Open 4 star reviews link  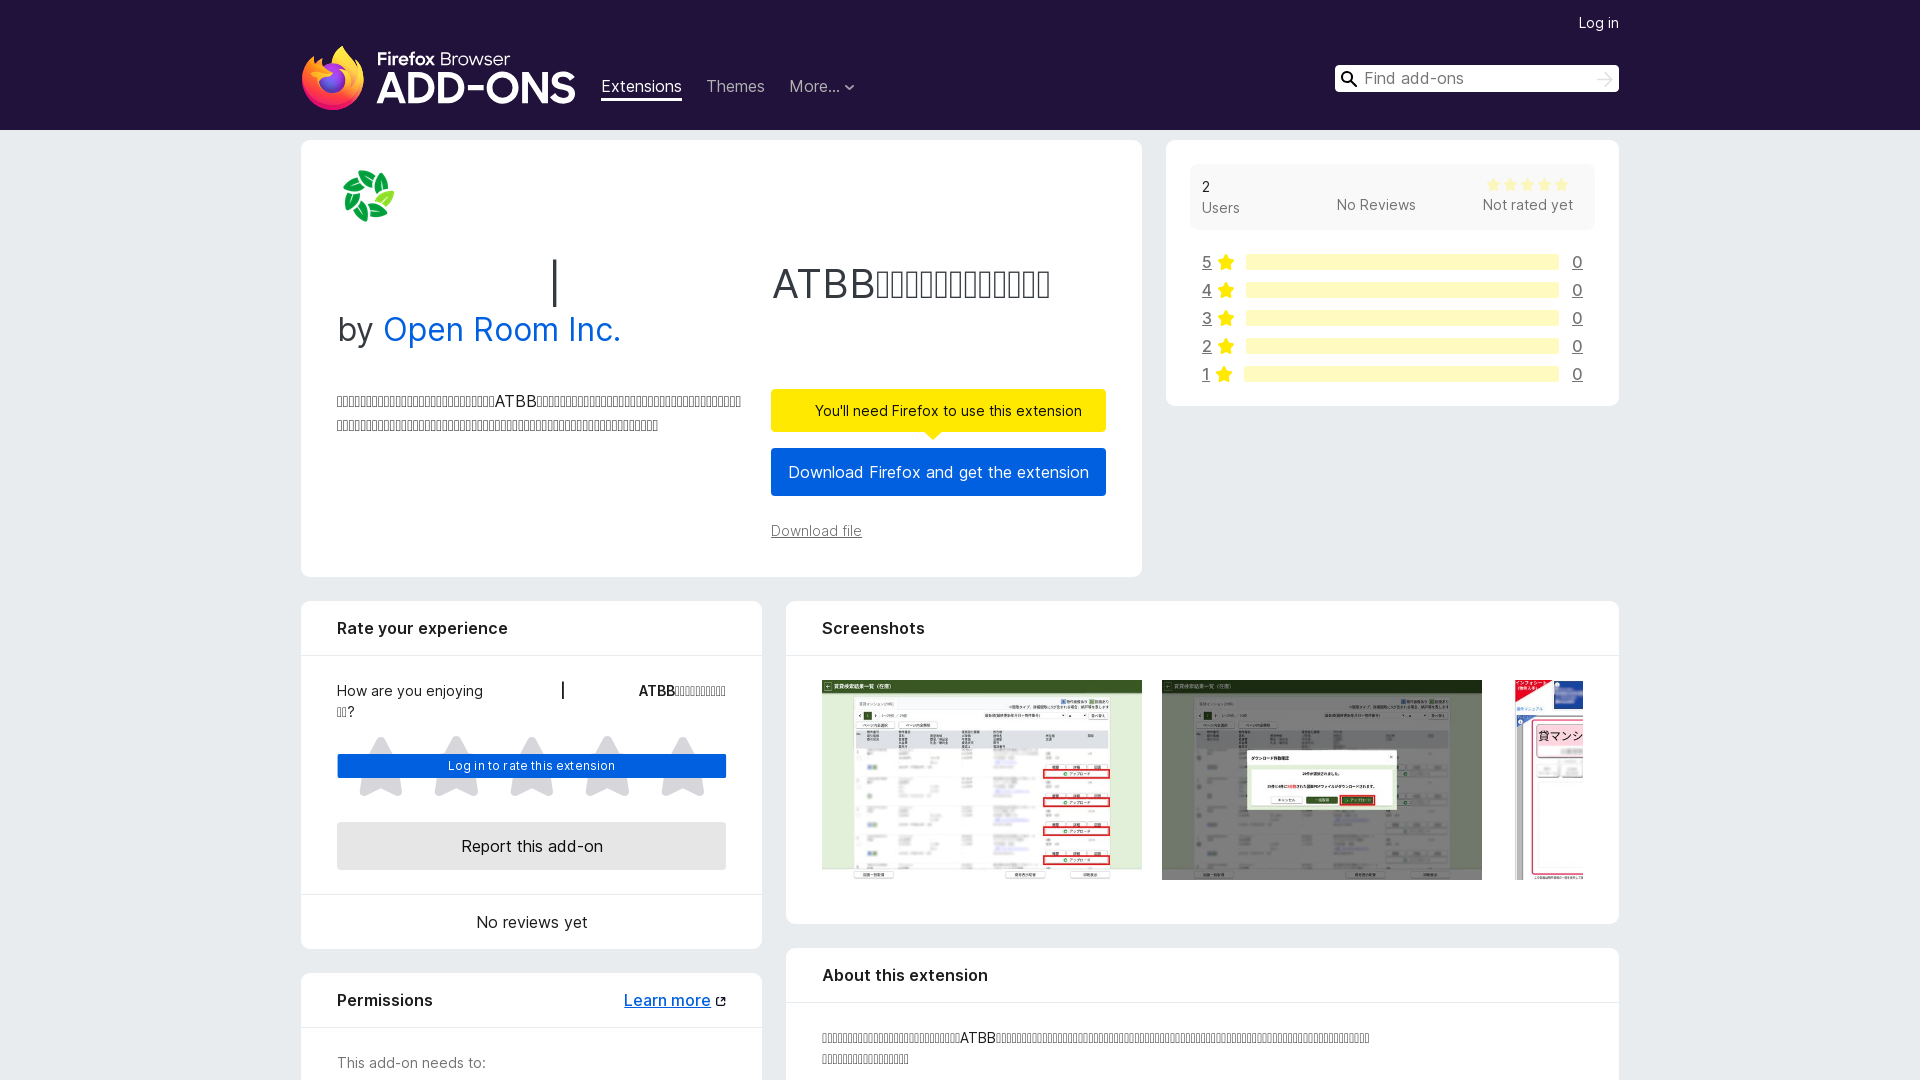click(1207, 290)
